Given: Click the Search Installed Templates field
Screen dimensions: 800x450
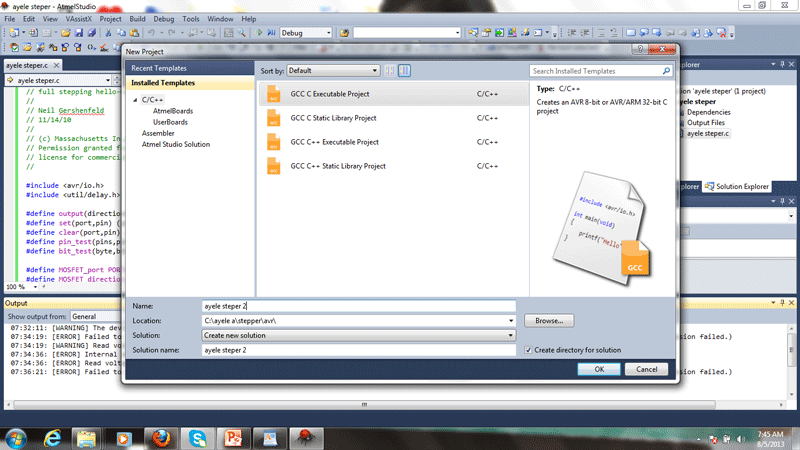Looking at the screenshot, I should pyautogui.click(x=596, y=71).
